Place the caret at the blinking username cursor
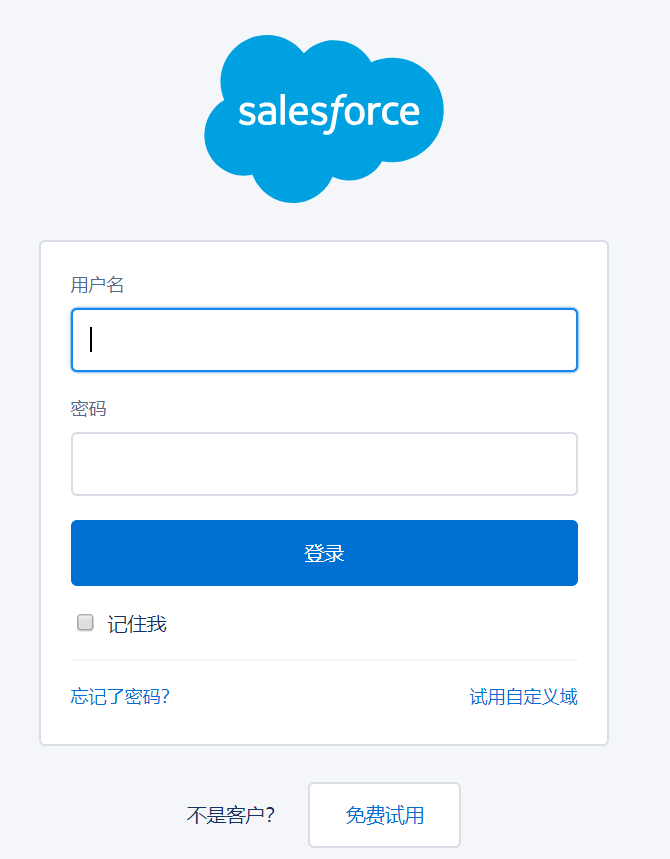Image resolution: width=670 pixels, height=859 pixels. click(91, 340)
